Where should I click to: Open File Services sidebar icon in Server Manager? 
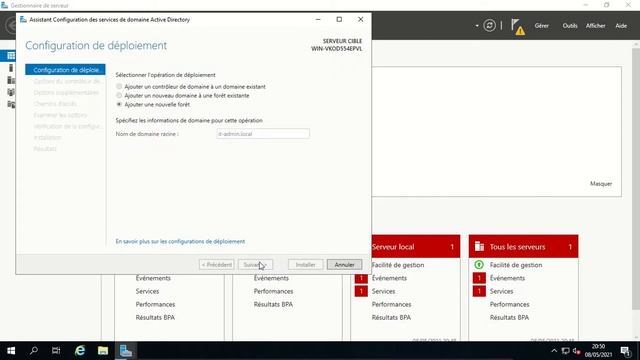click(x=11, y=104)
